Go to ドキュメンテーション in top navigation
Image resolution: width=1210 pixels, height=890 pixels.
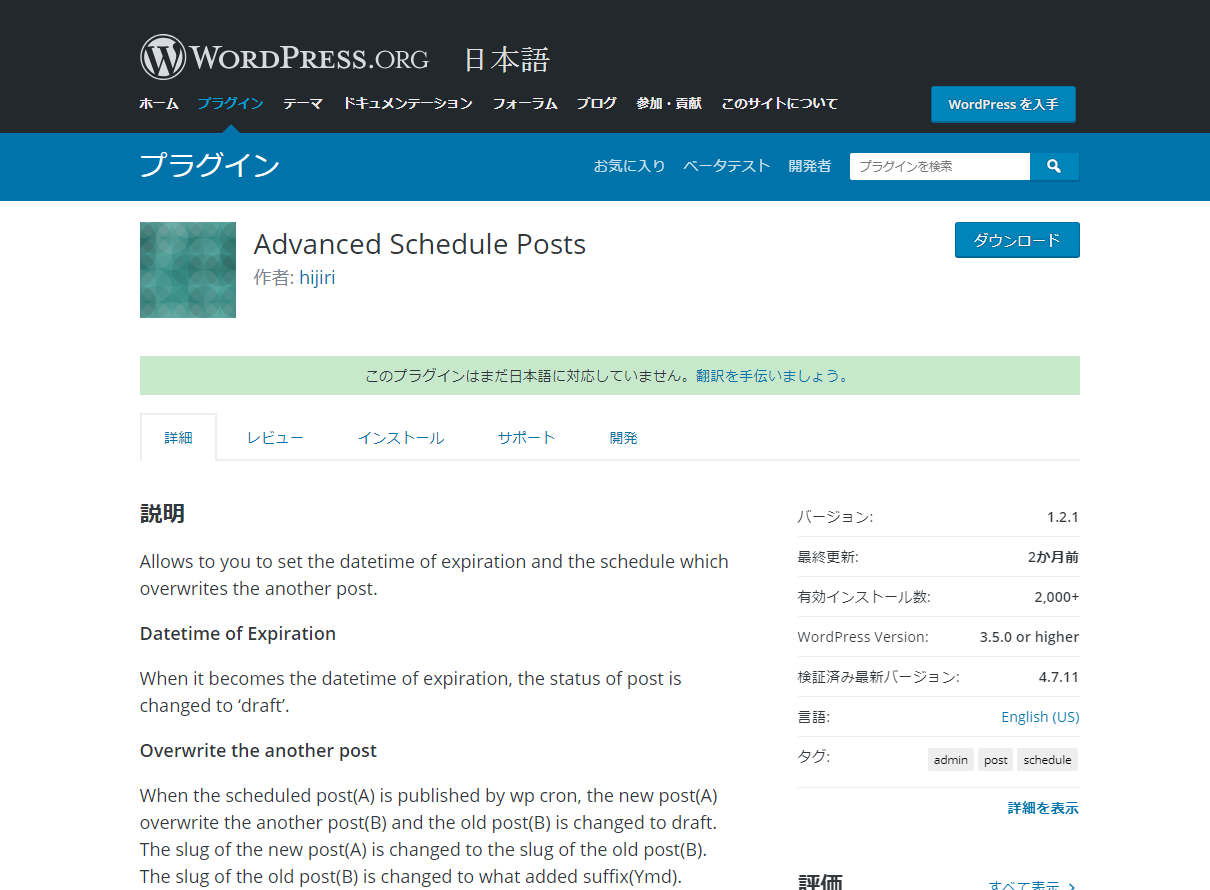click(407, 103)
